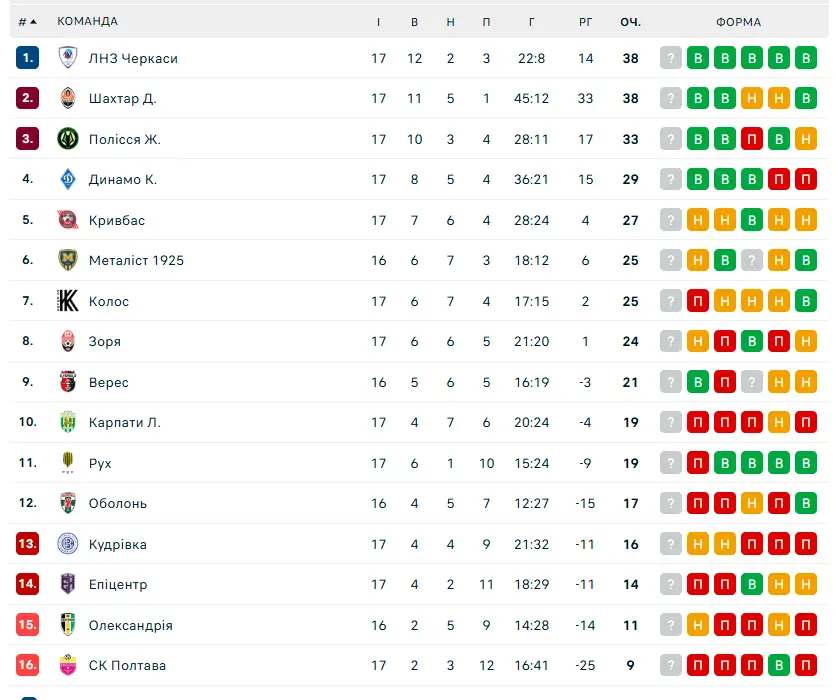
Task: Click the Рух team crest icon
Action: (x=68, y=463)
